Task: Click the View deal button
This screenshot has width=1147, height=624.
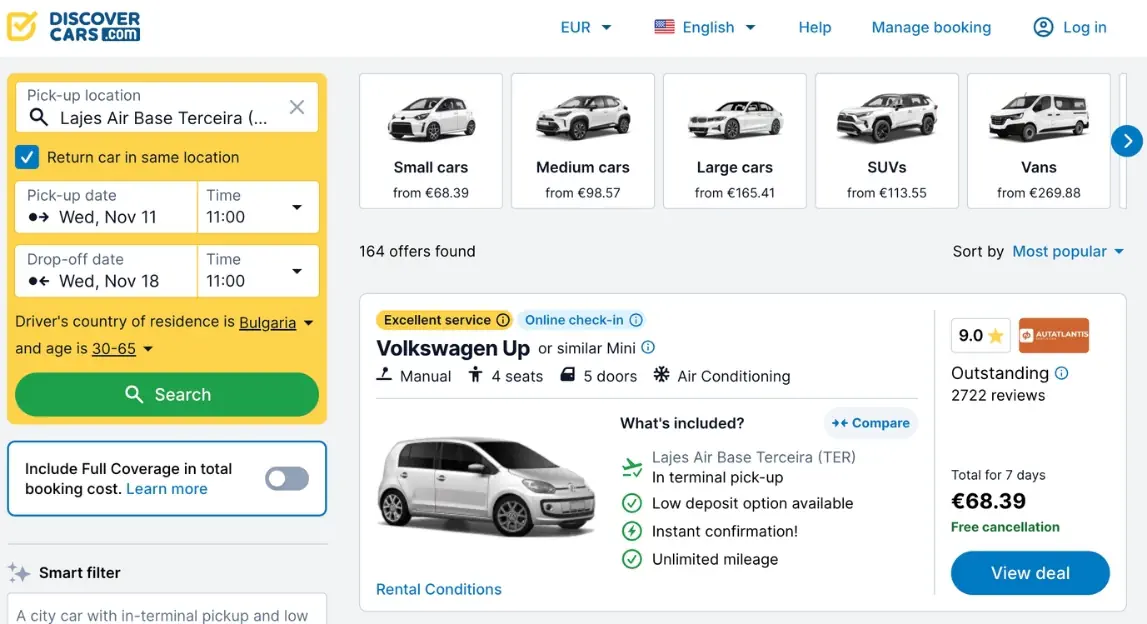Action: coord(1030,573)
